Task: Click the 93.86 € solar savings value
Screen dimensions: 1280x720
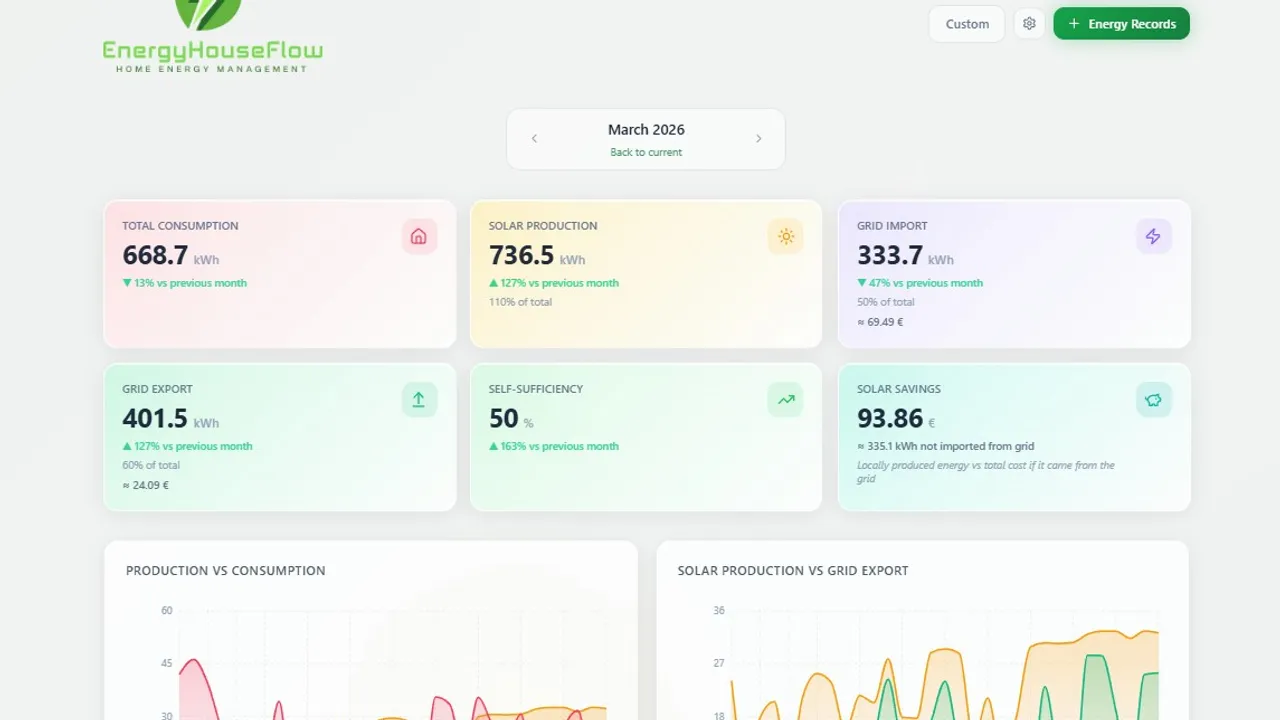Action: click(896, 419)
